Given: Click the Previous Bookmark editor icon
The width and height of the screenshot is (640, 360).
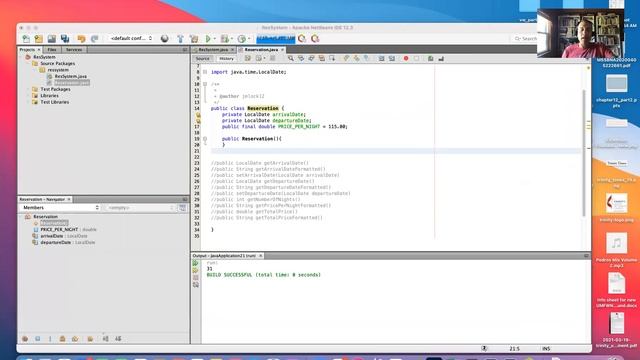Looking at the screenshot, I should 346,59.
